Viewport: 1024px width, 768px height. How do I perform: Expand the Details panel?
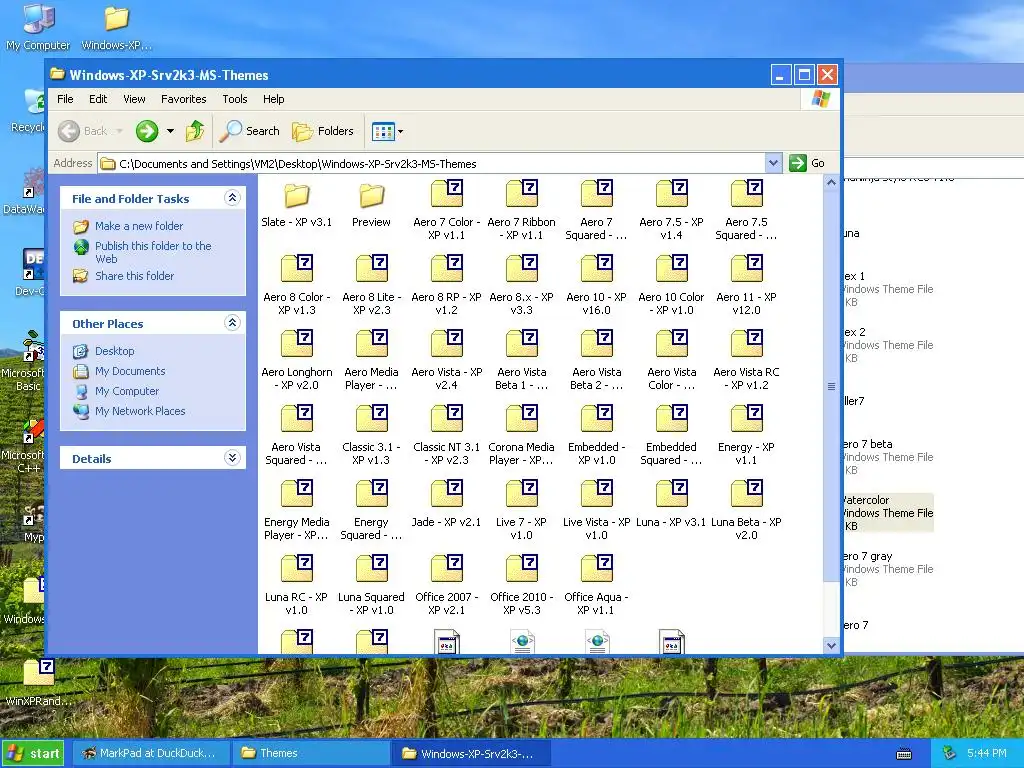tap(232, 458)
